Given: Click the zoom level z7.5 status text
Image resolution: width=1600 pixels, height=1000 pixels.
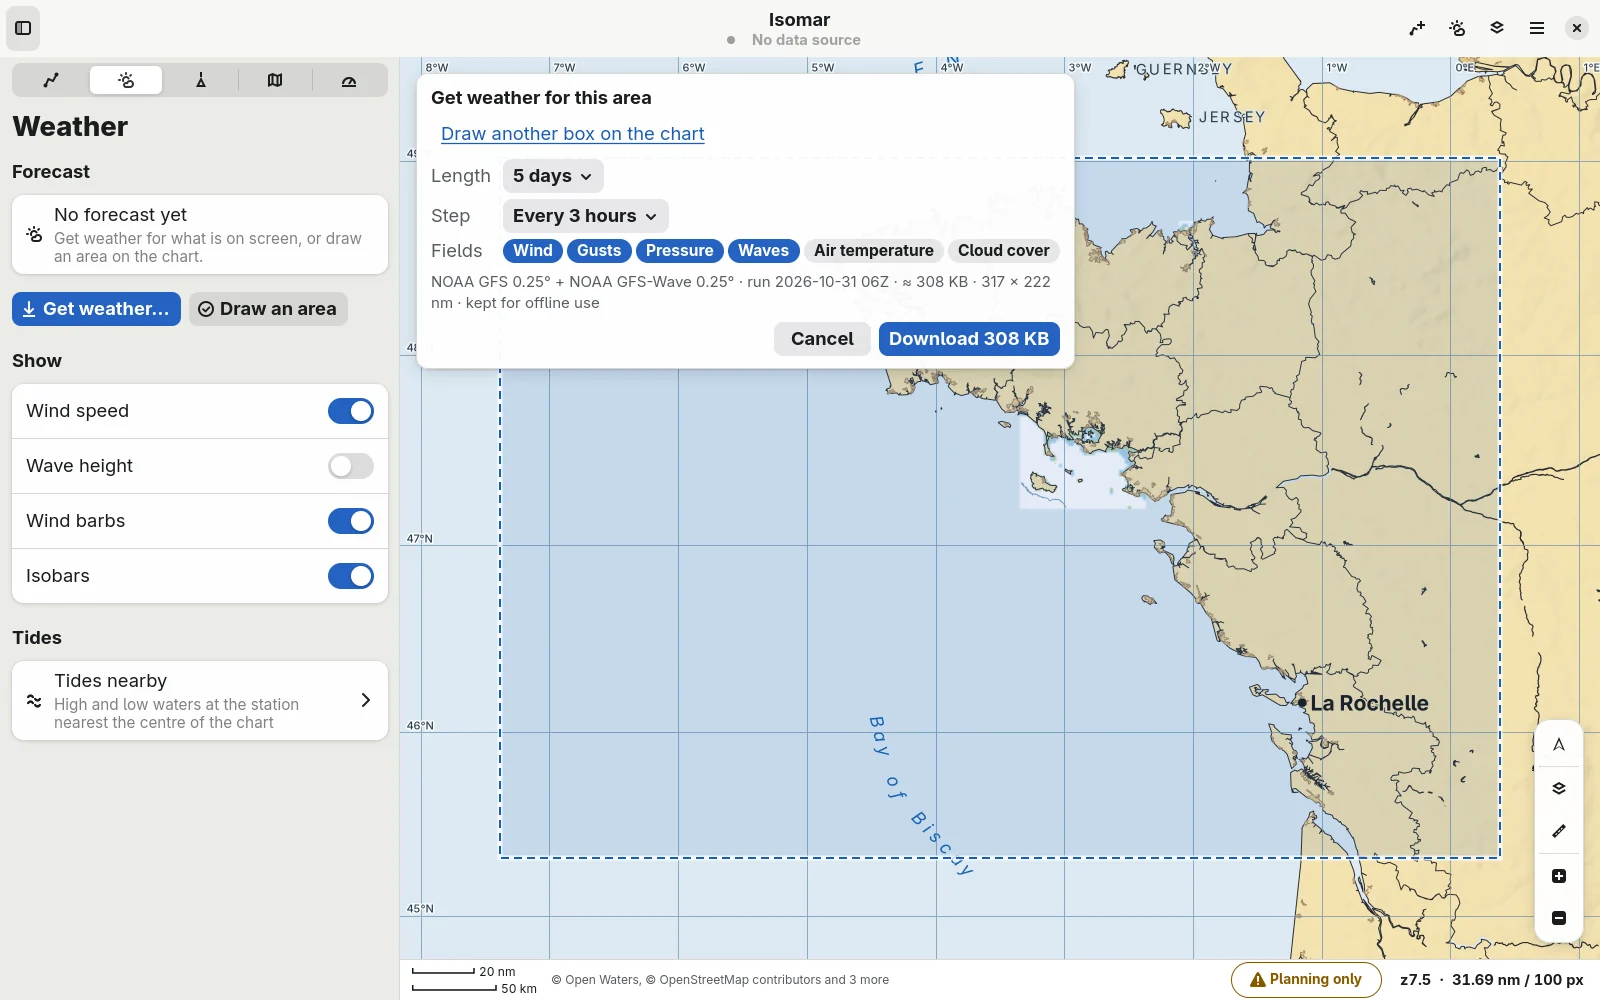Looking at the screenshot, I should pyautogui.click(x=1415, y=980).
